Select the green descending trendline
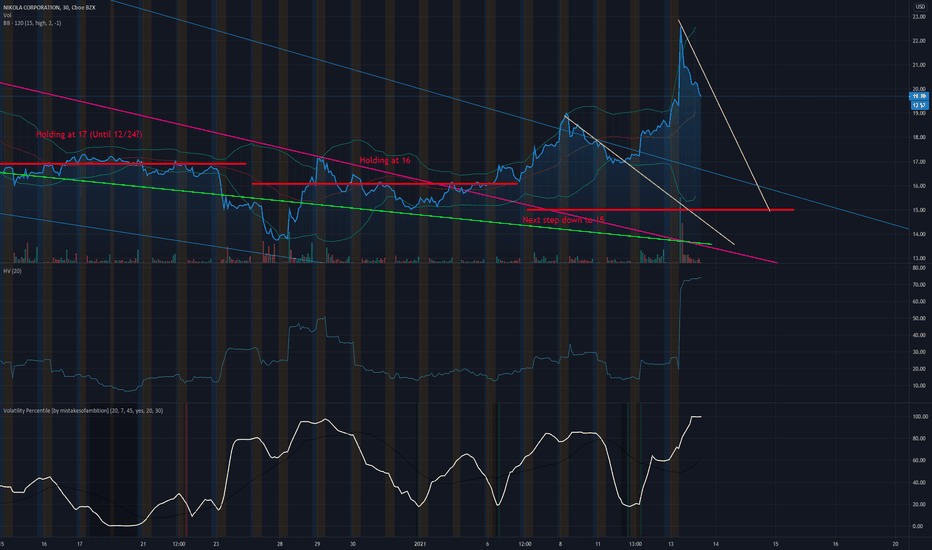Image resolution: width=932 pixels, height=550 pixels. pos(357,208)
